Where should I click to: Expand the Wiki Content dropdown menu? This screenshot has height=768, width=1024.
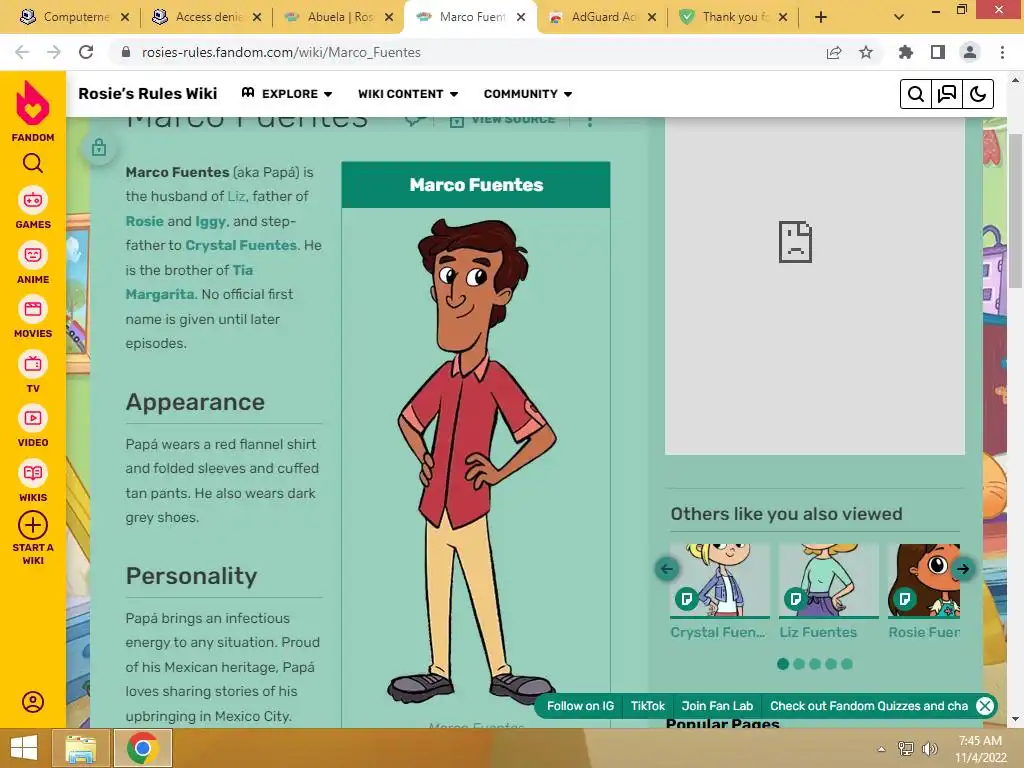click(408, 94)
